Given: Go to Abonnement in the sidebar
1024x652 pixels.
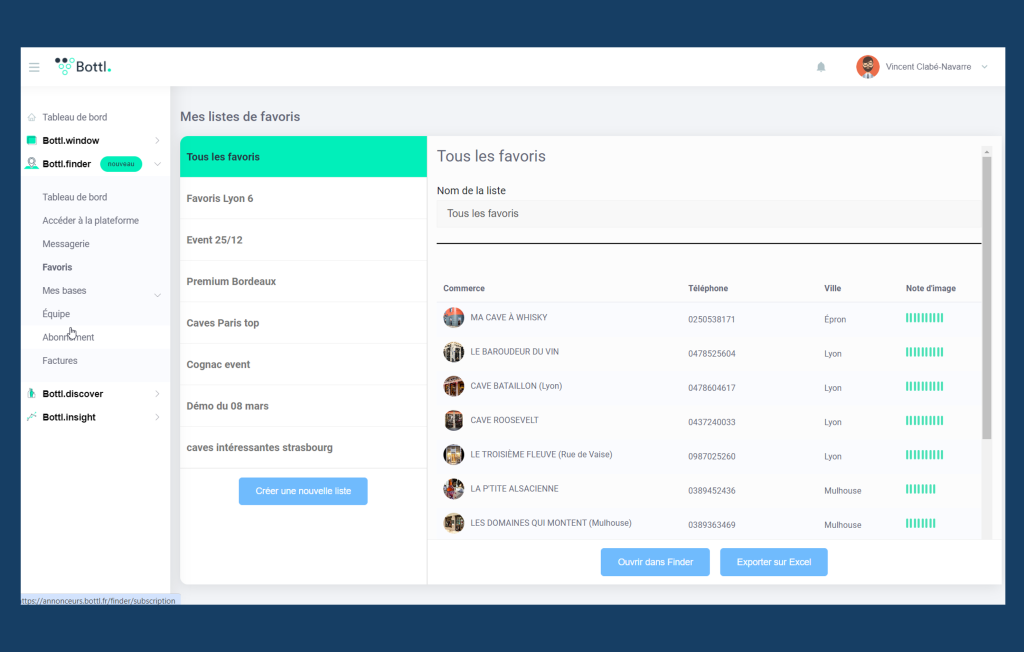Looking at the screenshot, I should (68, 338).
